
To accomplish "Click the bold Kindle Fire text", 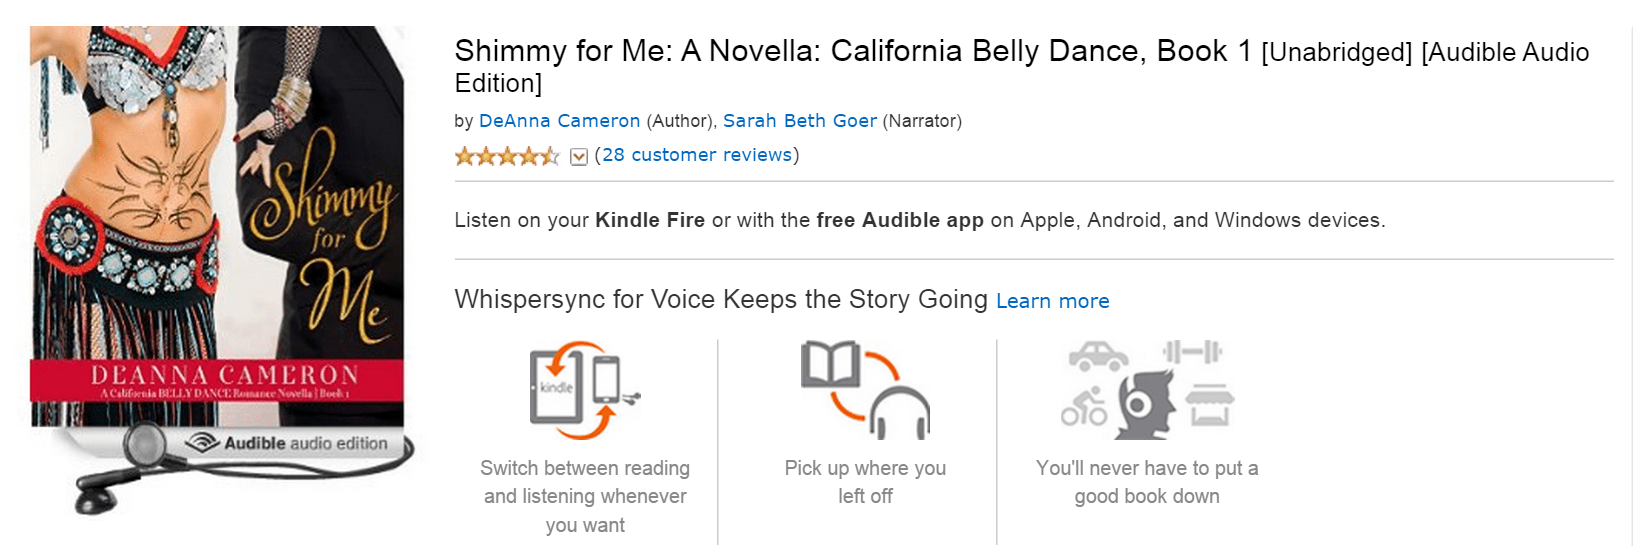I will pyautogui.click(x=649, y=220).
